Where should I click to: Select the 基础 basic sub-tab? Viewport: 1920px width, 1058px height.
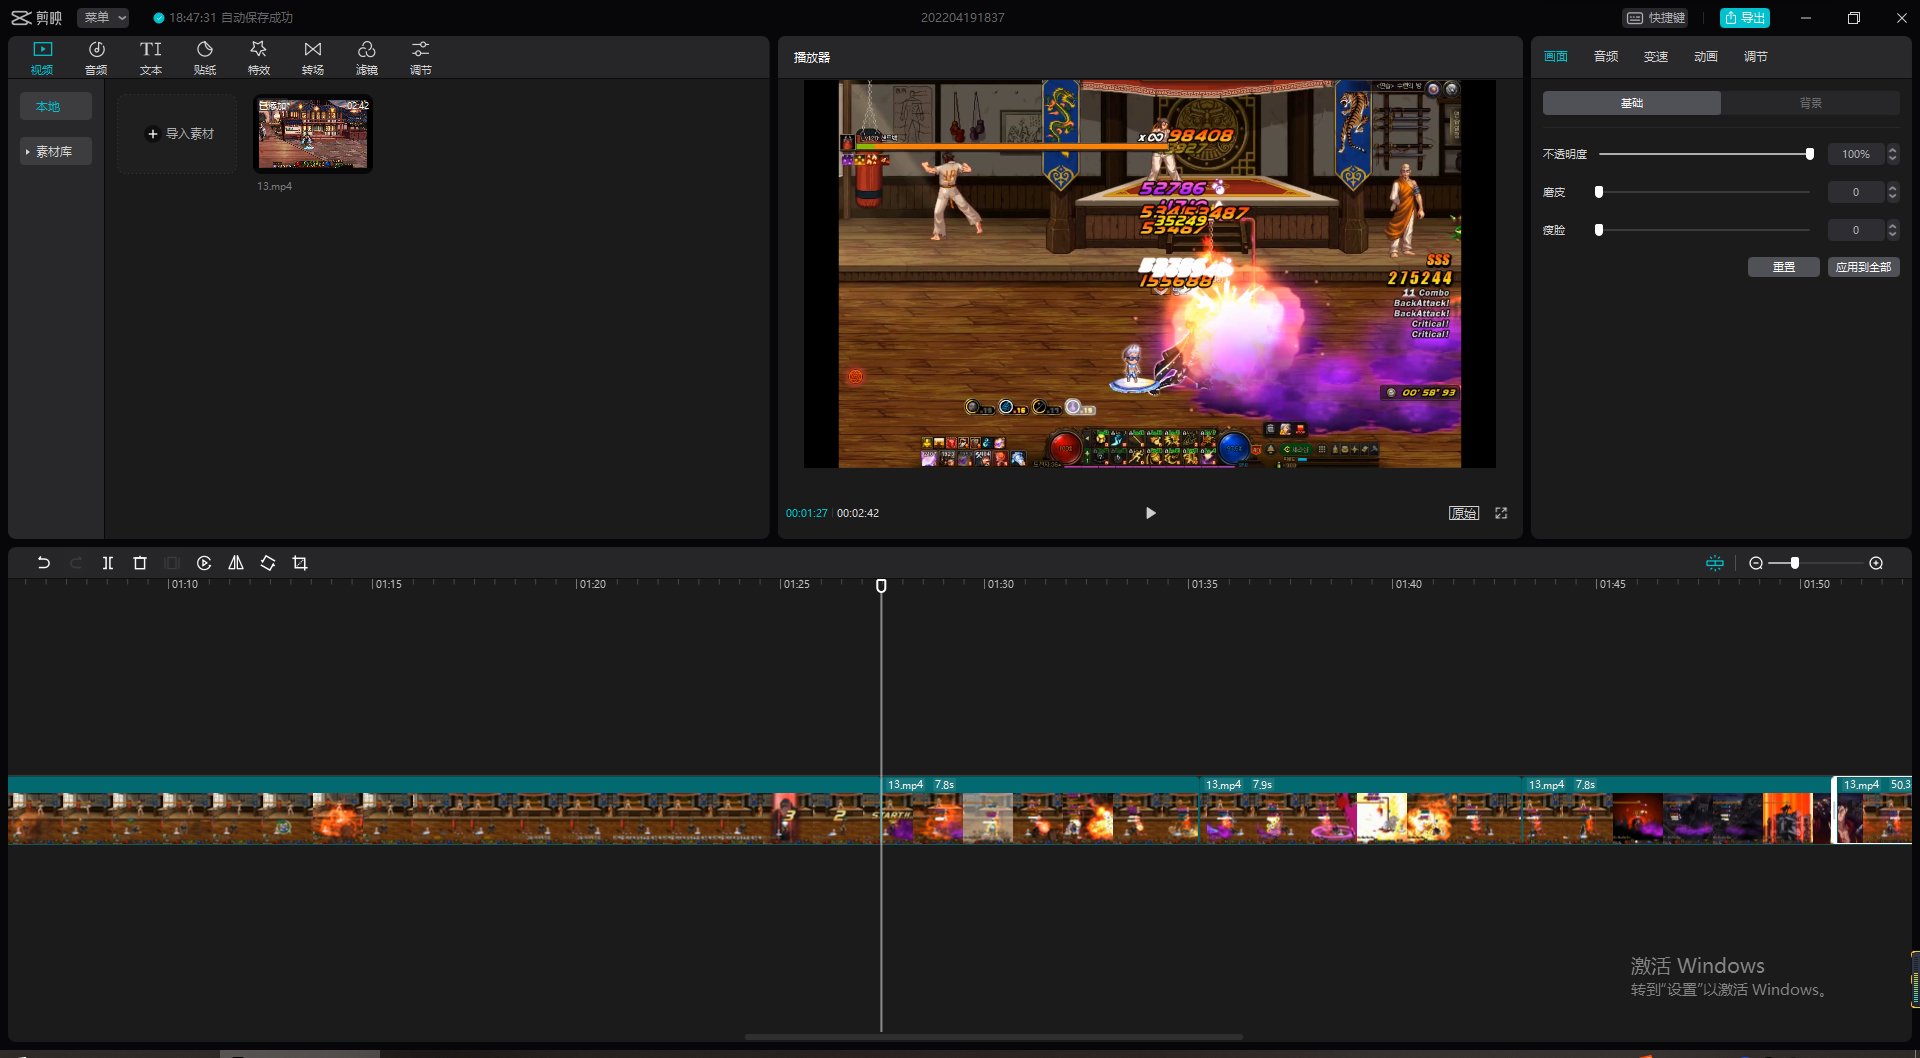1632,103
